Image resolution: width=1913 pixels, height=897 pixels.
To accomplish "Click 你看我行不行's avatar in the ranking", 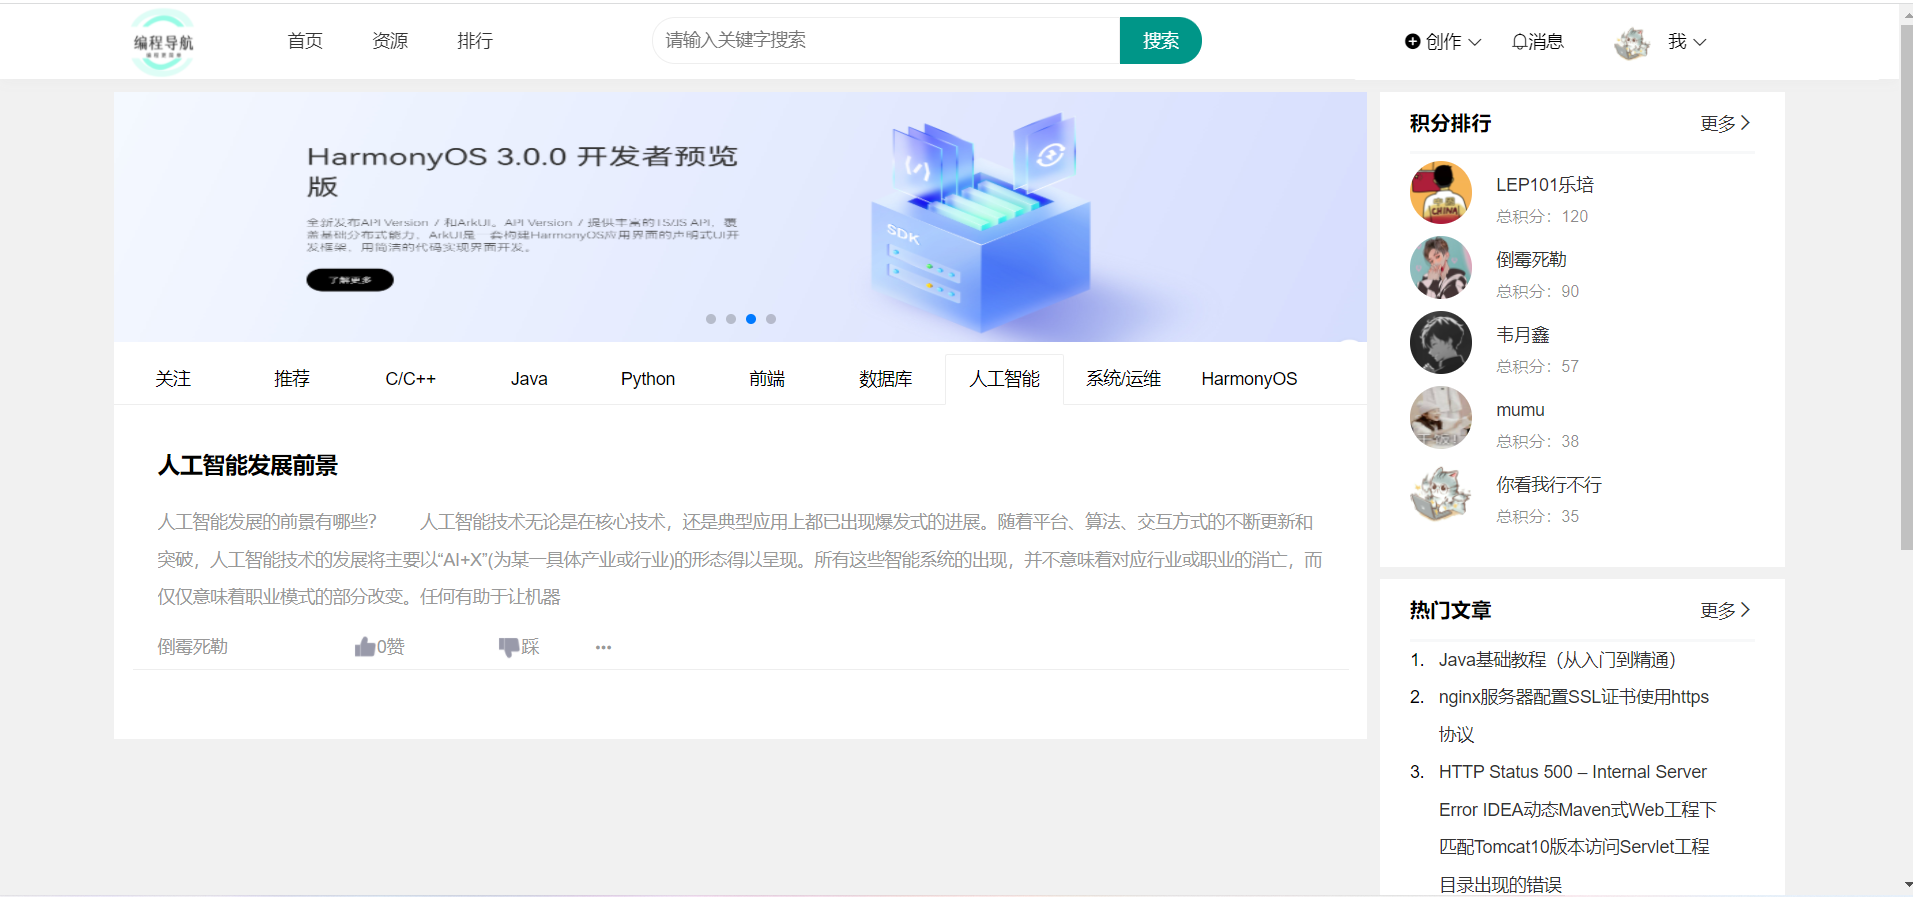I will [x=1441, y=493].
